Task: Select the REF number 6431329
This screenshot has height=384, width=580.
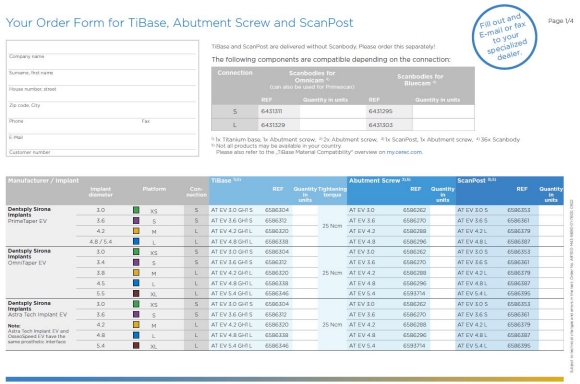Action: click(x=273, y=125)
